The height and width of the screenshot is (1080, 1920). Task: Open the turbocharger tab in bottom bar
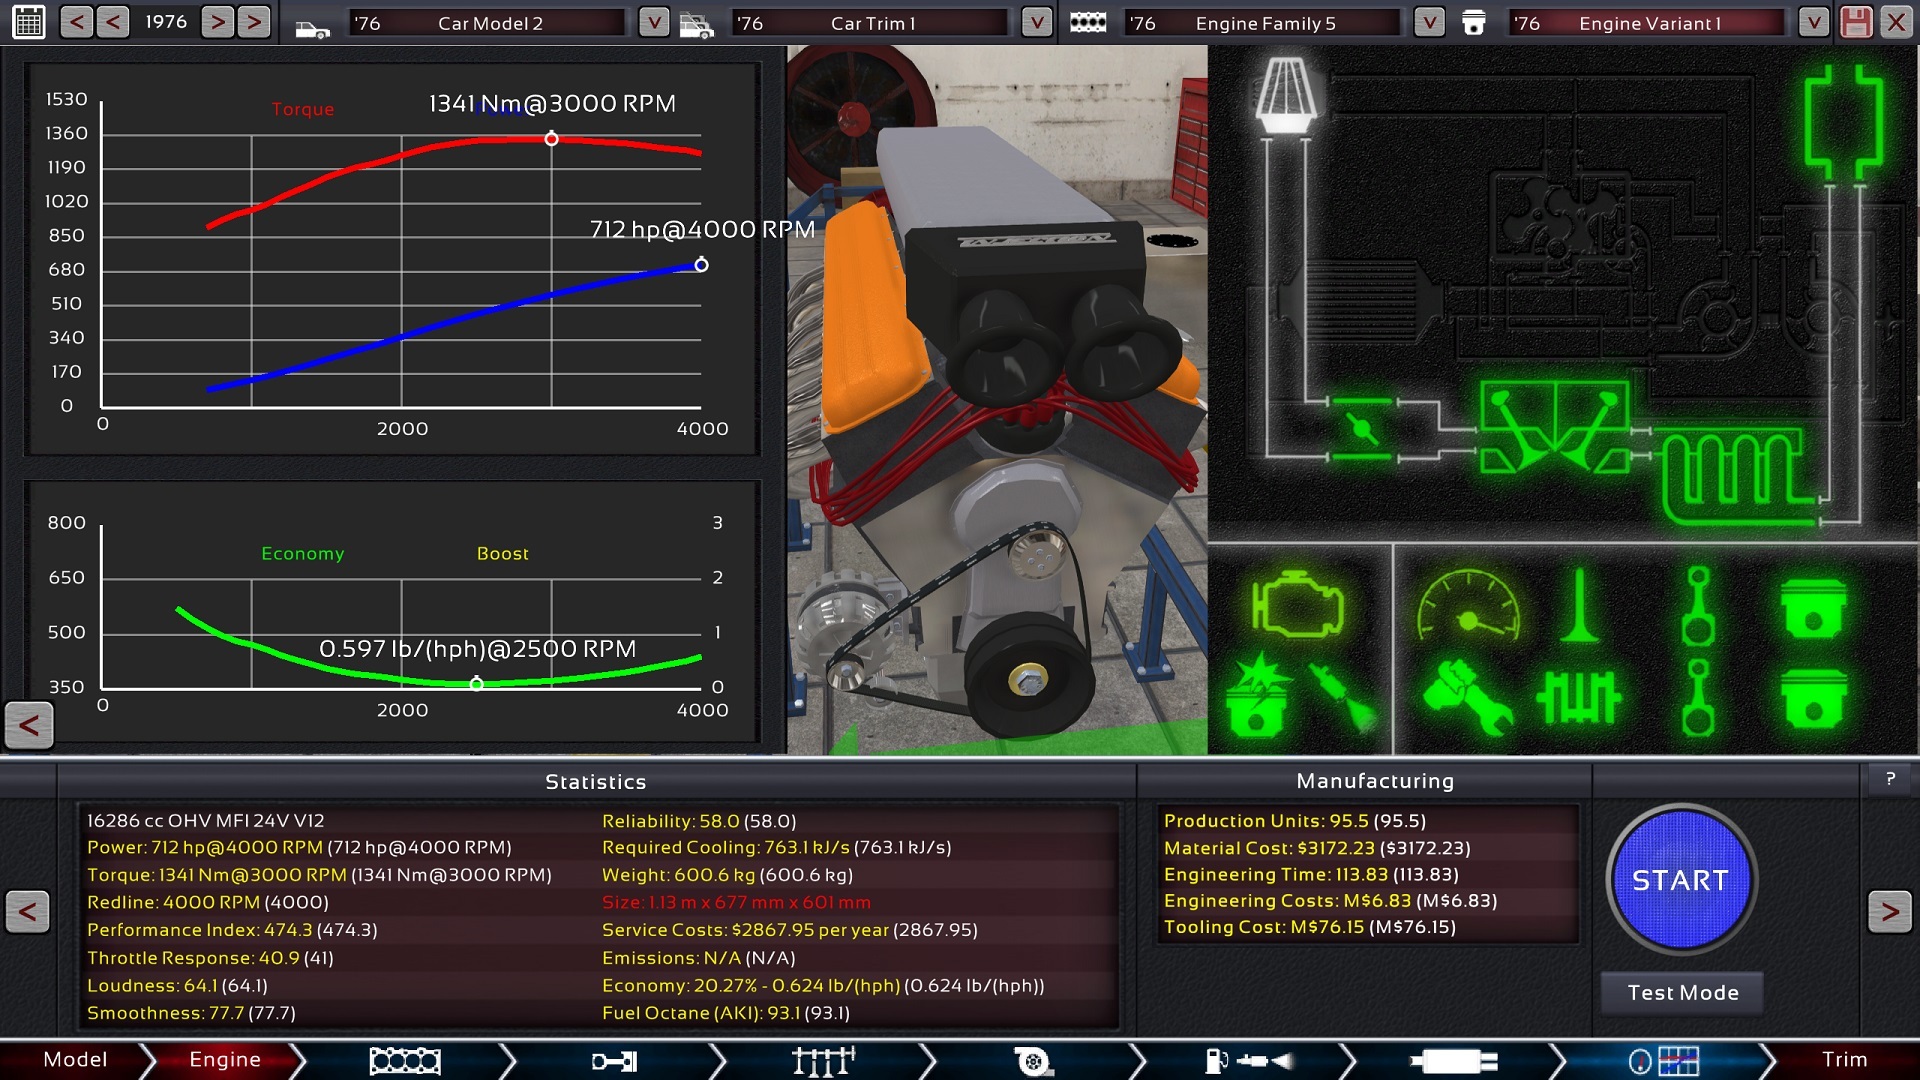tap(1032, 1060)
